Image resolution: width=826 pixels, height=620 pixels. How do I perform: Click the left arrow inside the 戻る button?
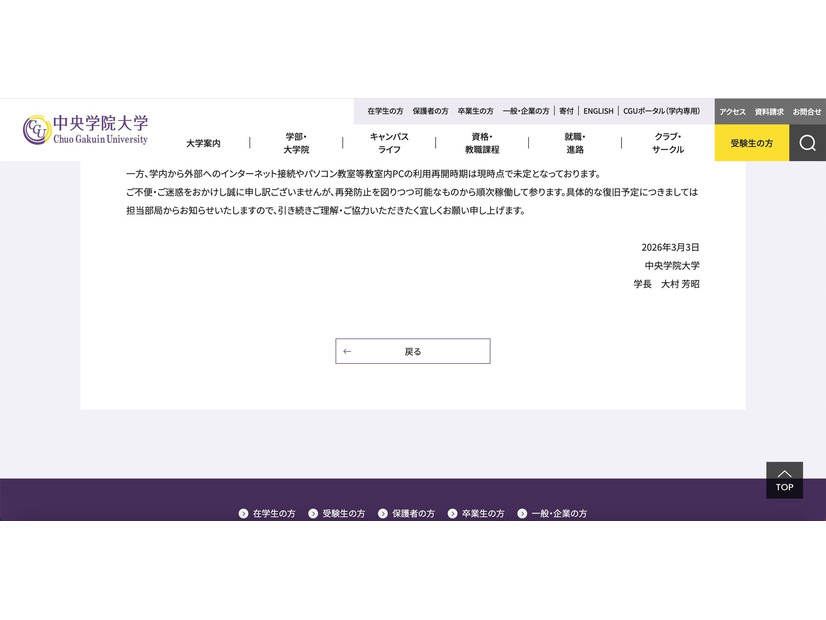coord(347,351)
